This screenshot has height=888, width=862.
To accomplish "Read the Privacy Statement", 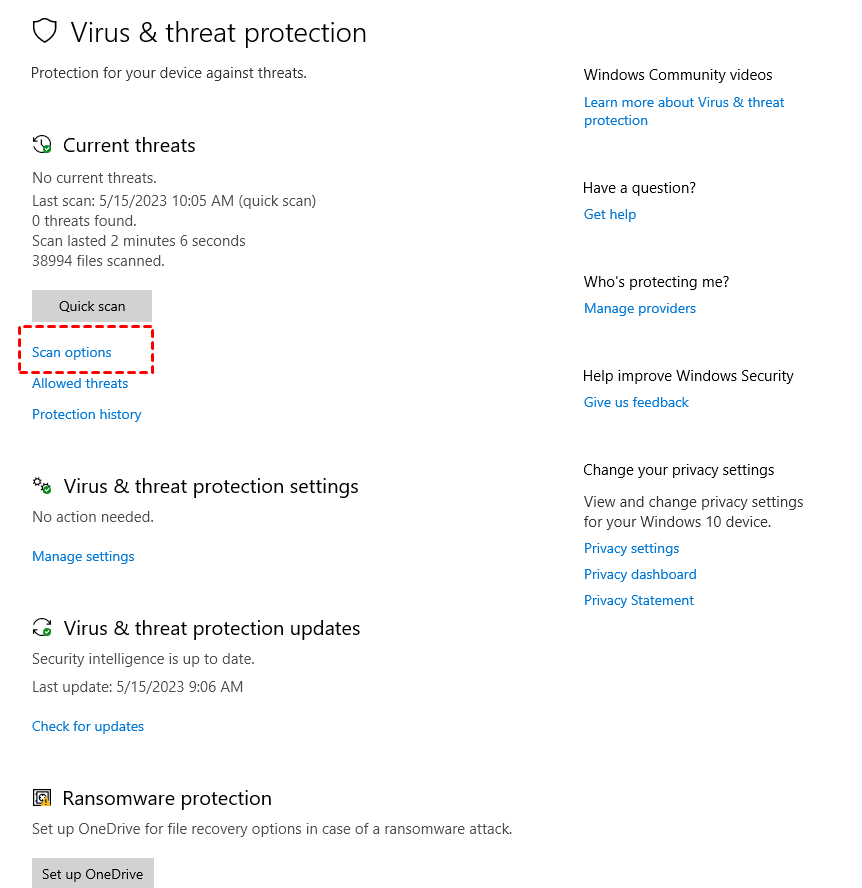I will pos(639,600).
